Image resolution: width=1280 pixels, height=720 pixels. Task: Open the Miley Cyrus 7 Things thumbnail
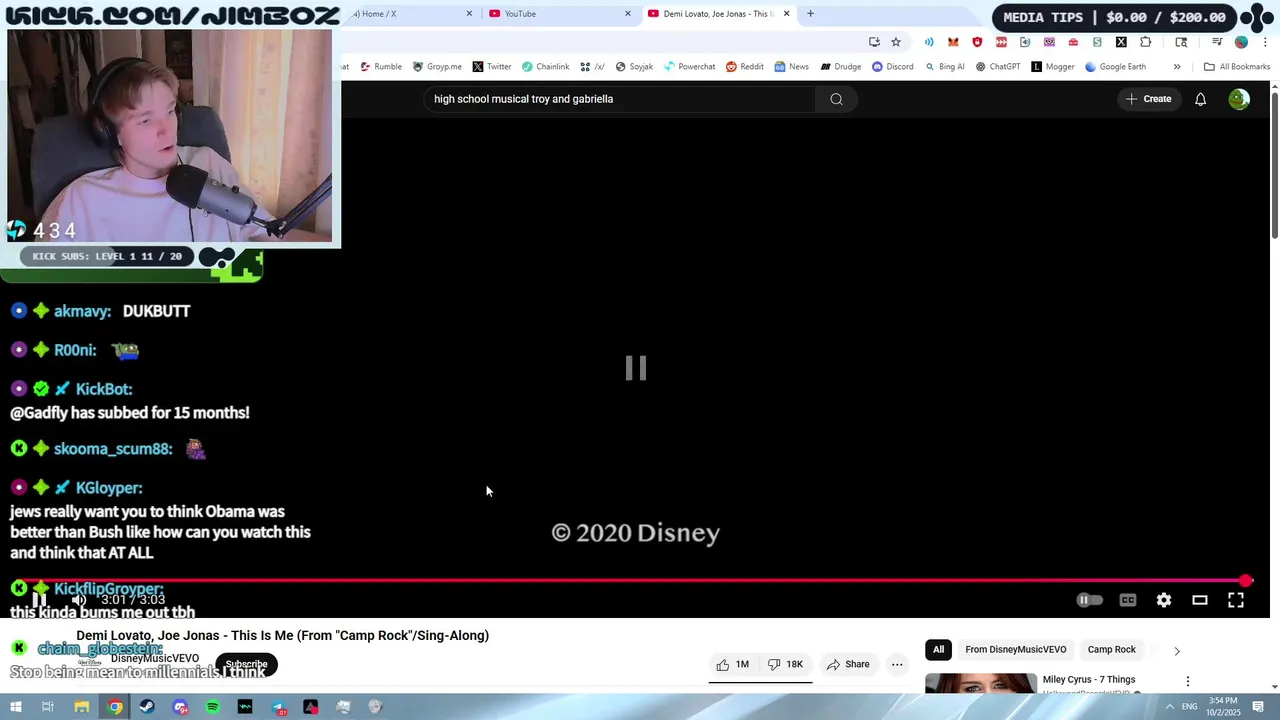[981, 683]
